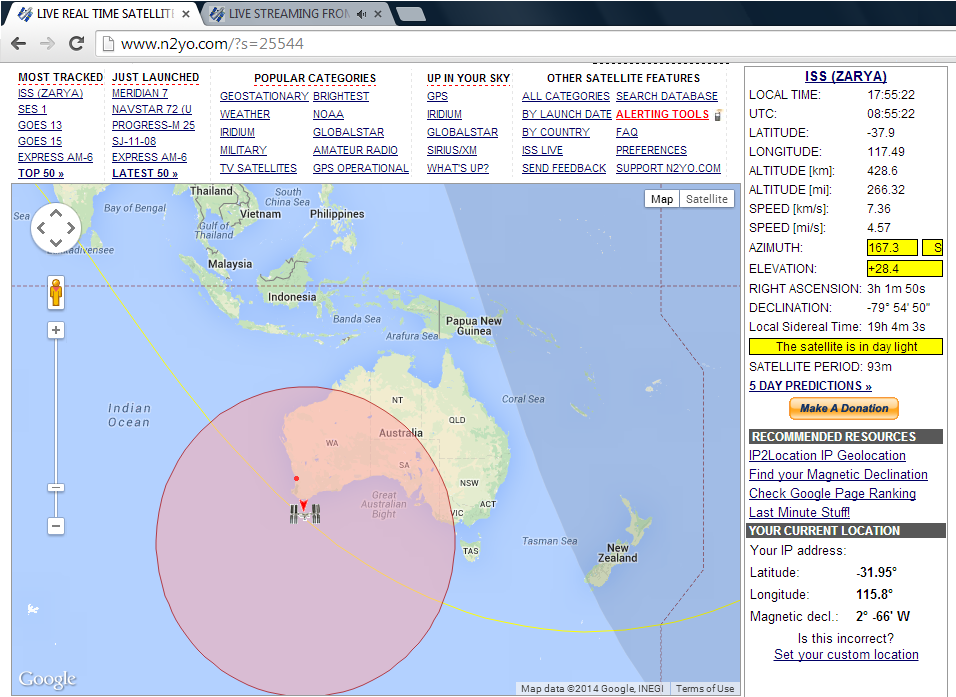This screenshot has width=956, height=697.
Task: Click the audio speaker icon on second tab
Action: pos(361,14)
